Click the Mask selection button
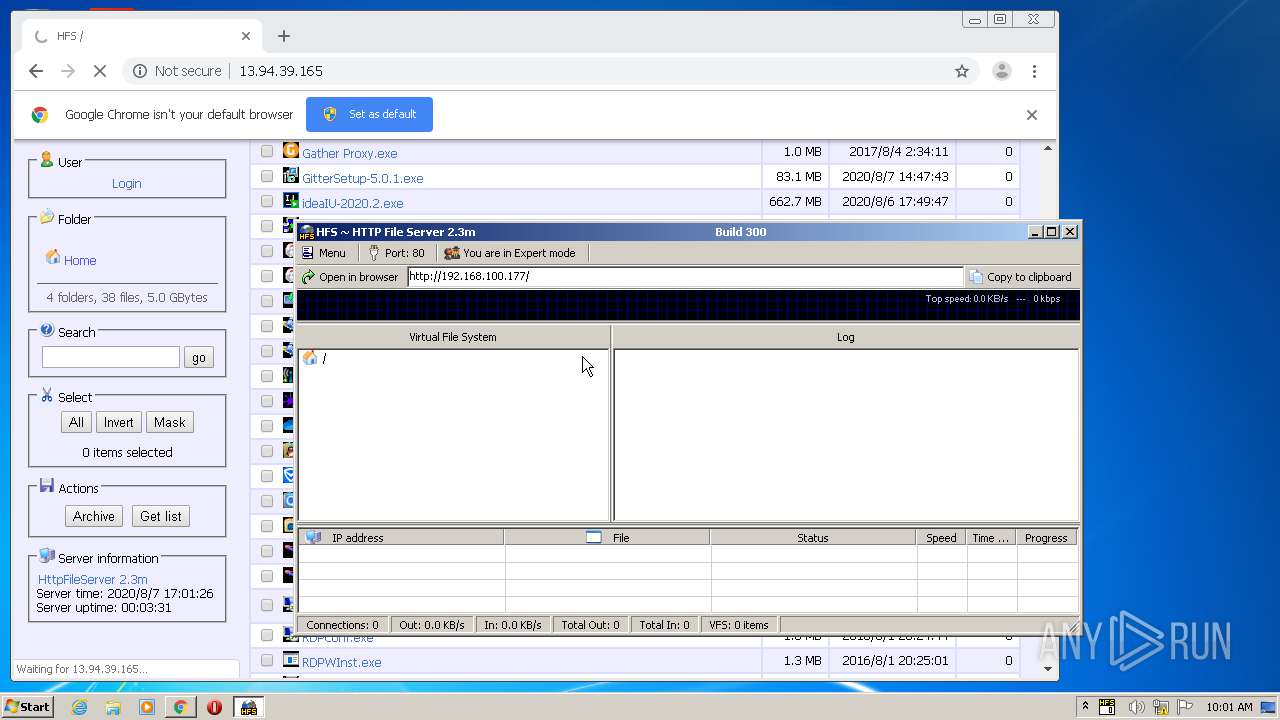Viewport: 1280px width, 720px height. pos(169,422)
